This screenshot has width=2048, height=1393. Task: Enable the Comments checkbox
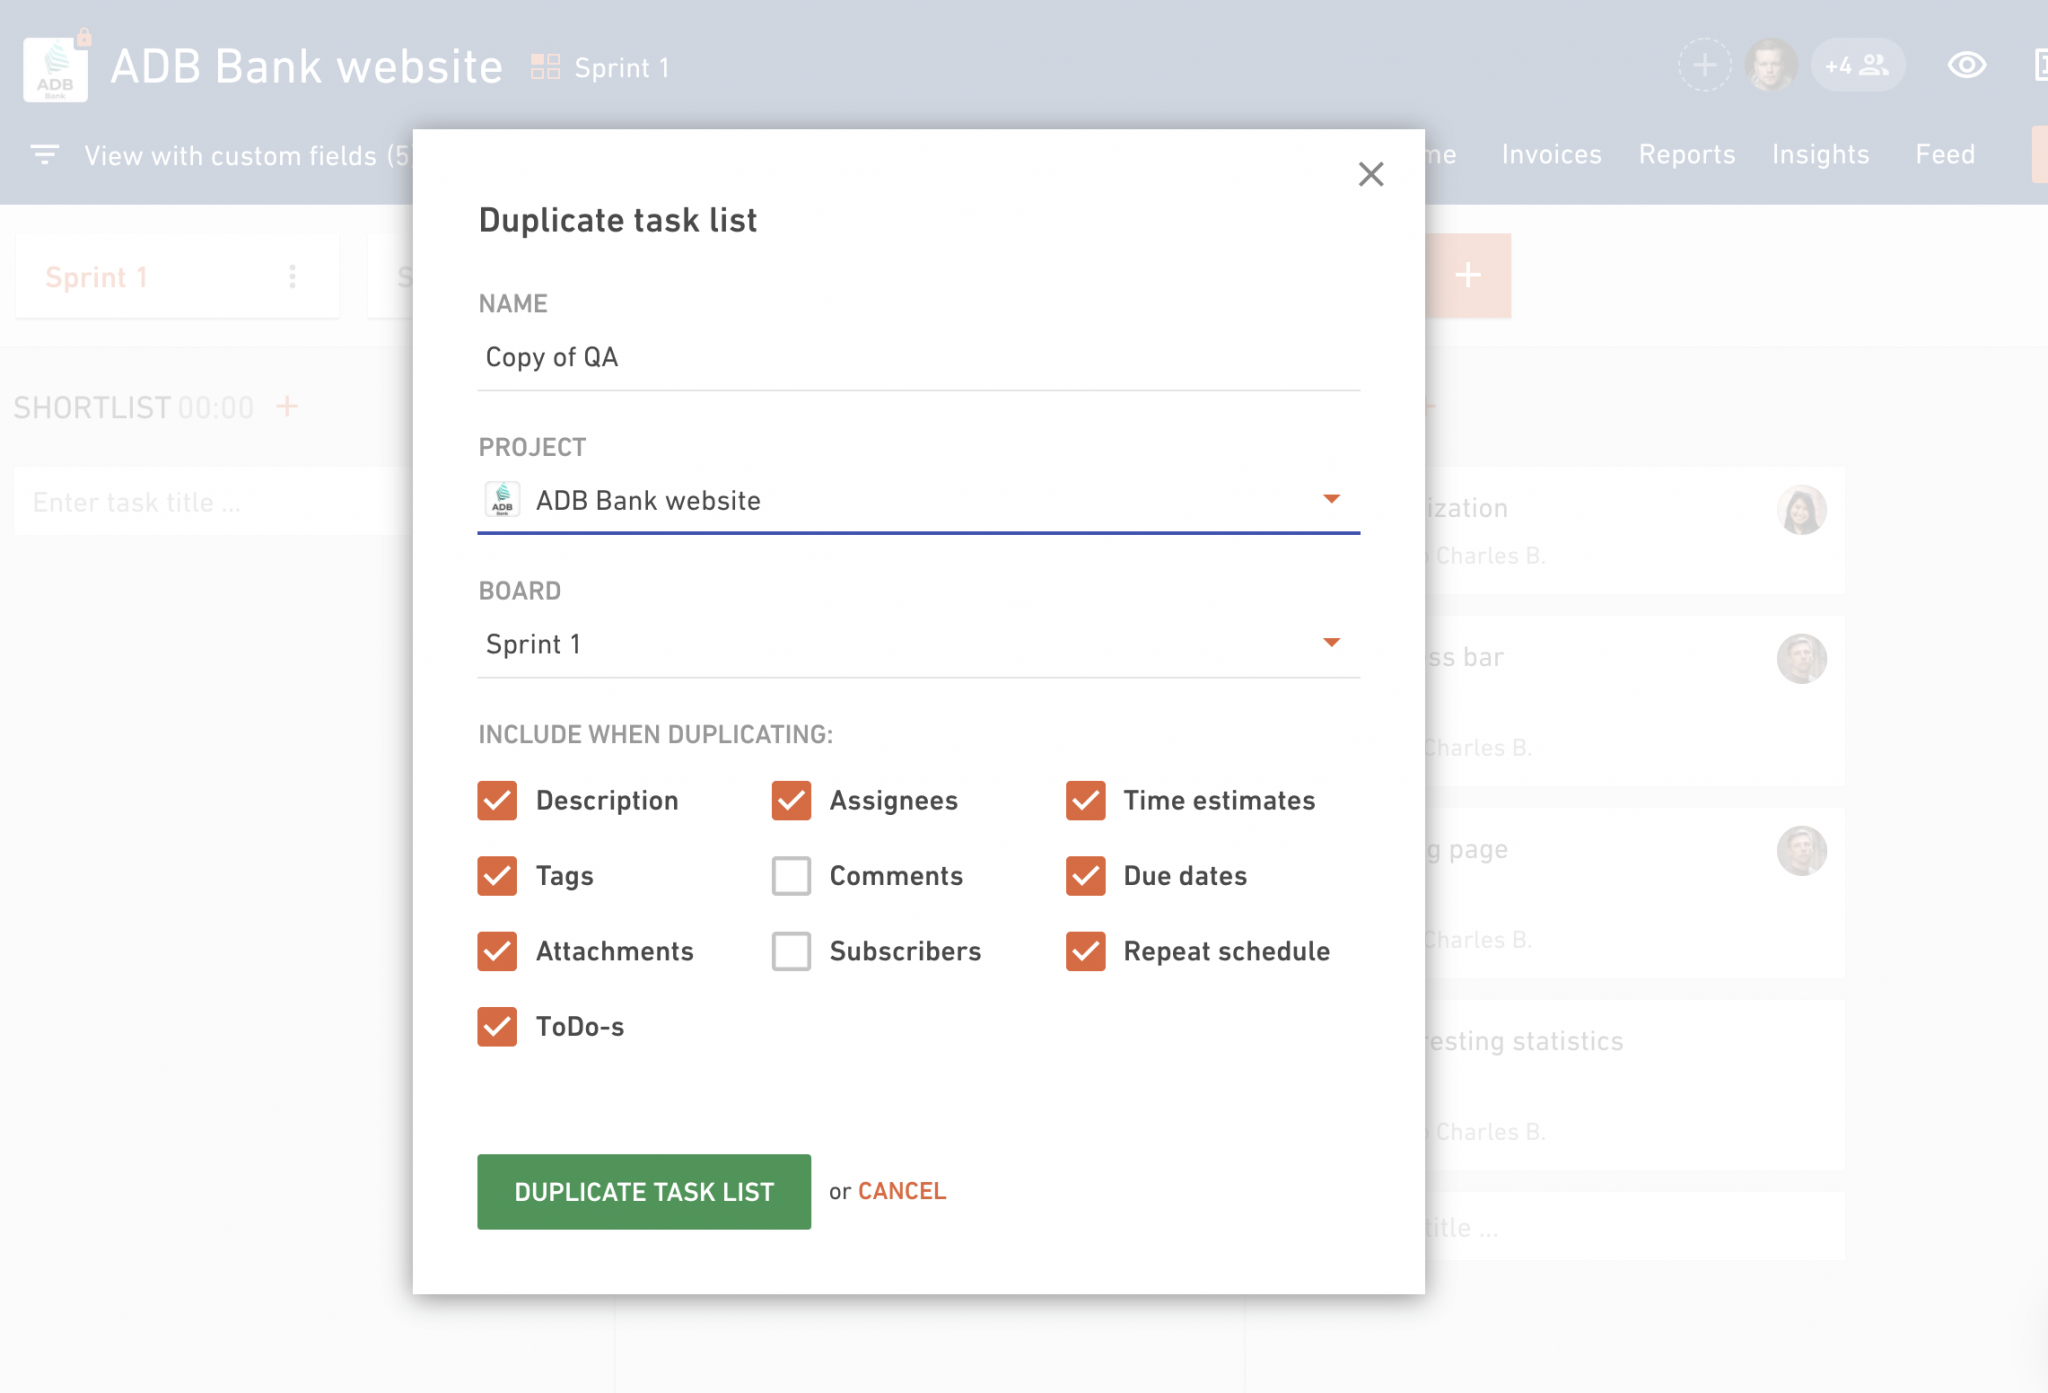click(x=791, y=875)
